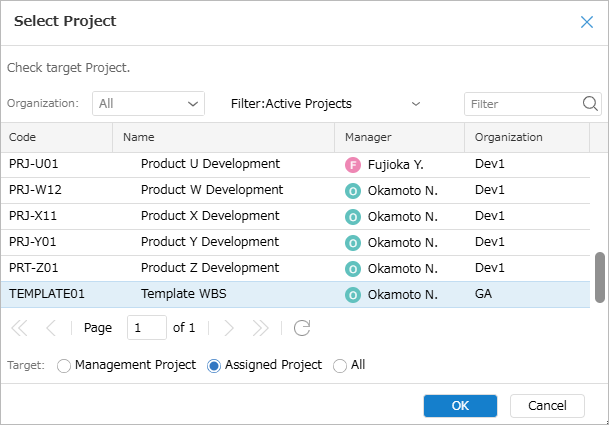Select the Assigned Project radio button
This screenshot has height=425, width=609.
pos(214,366)
